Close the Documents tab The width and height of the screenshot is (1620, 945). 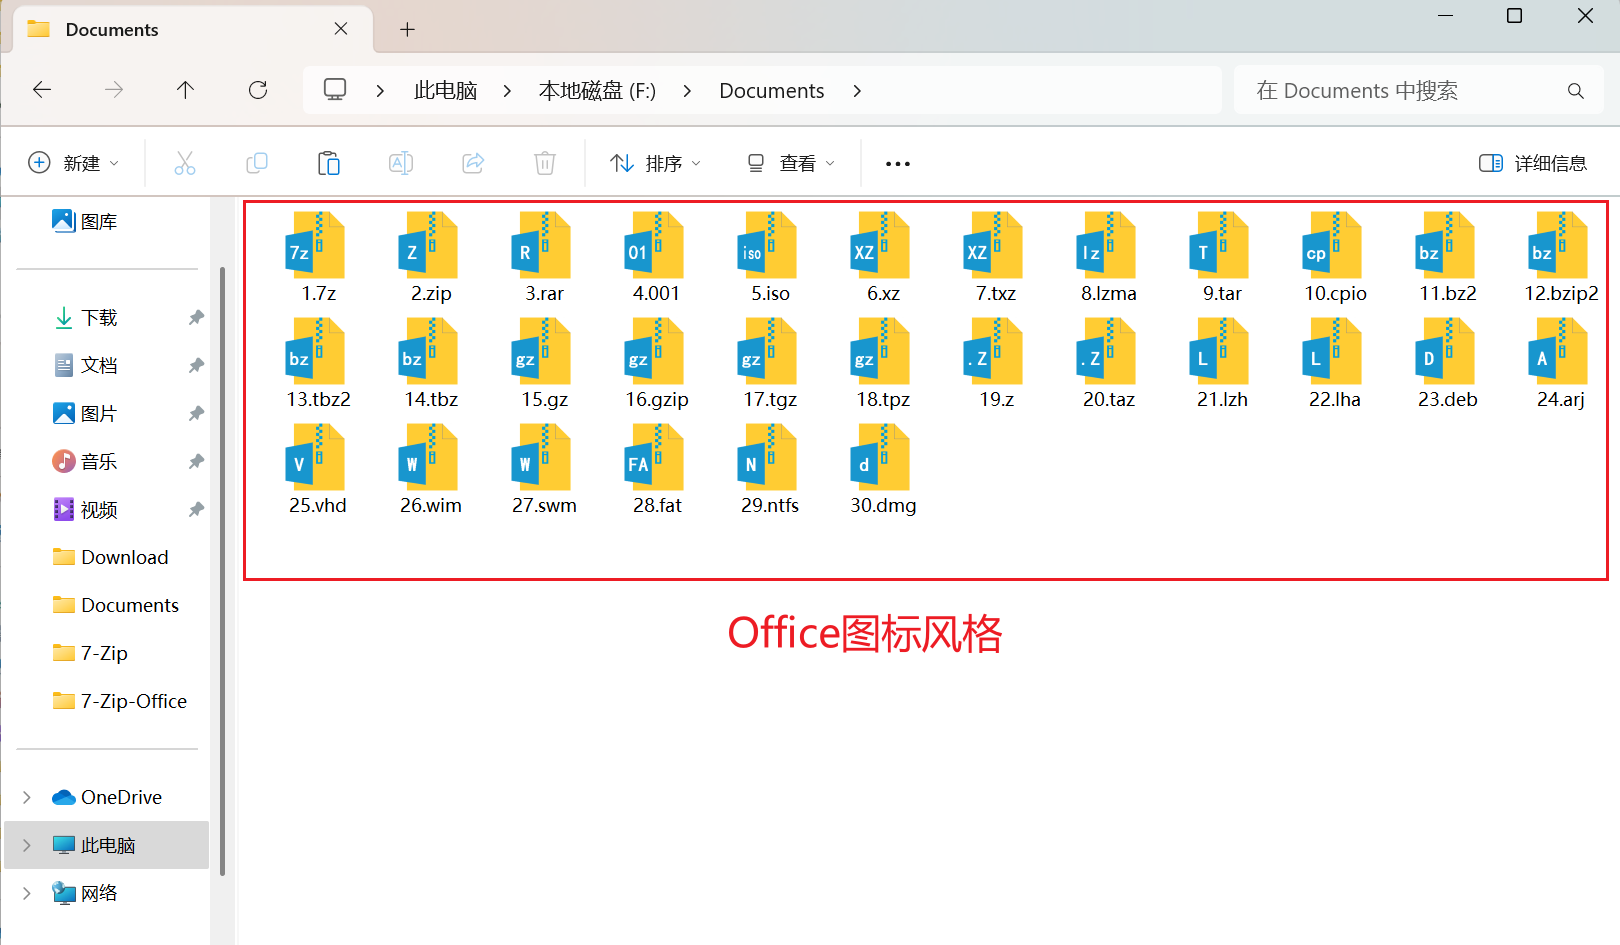(x=341, y=29)
